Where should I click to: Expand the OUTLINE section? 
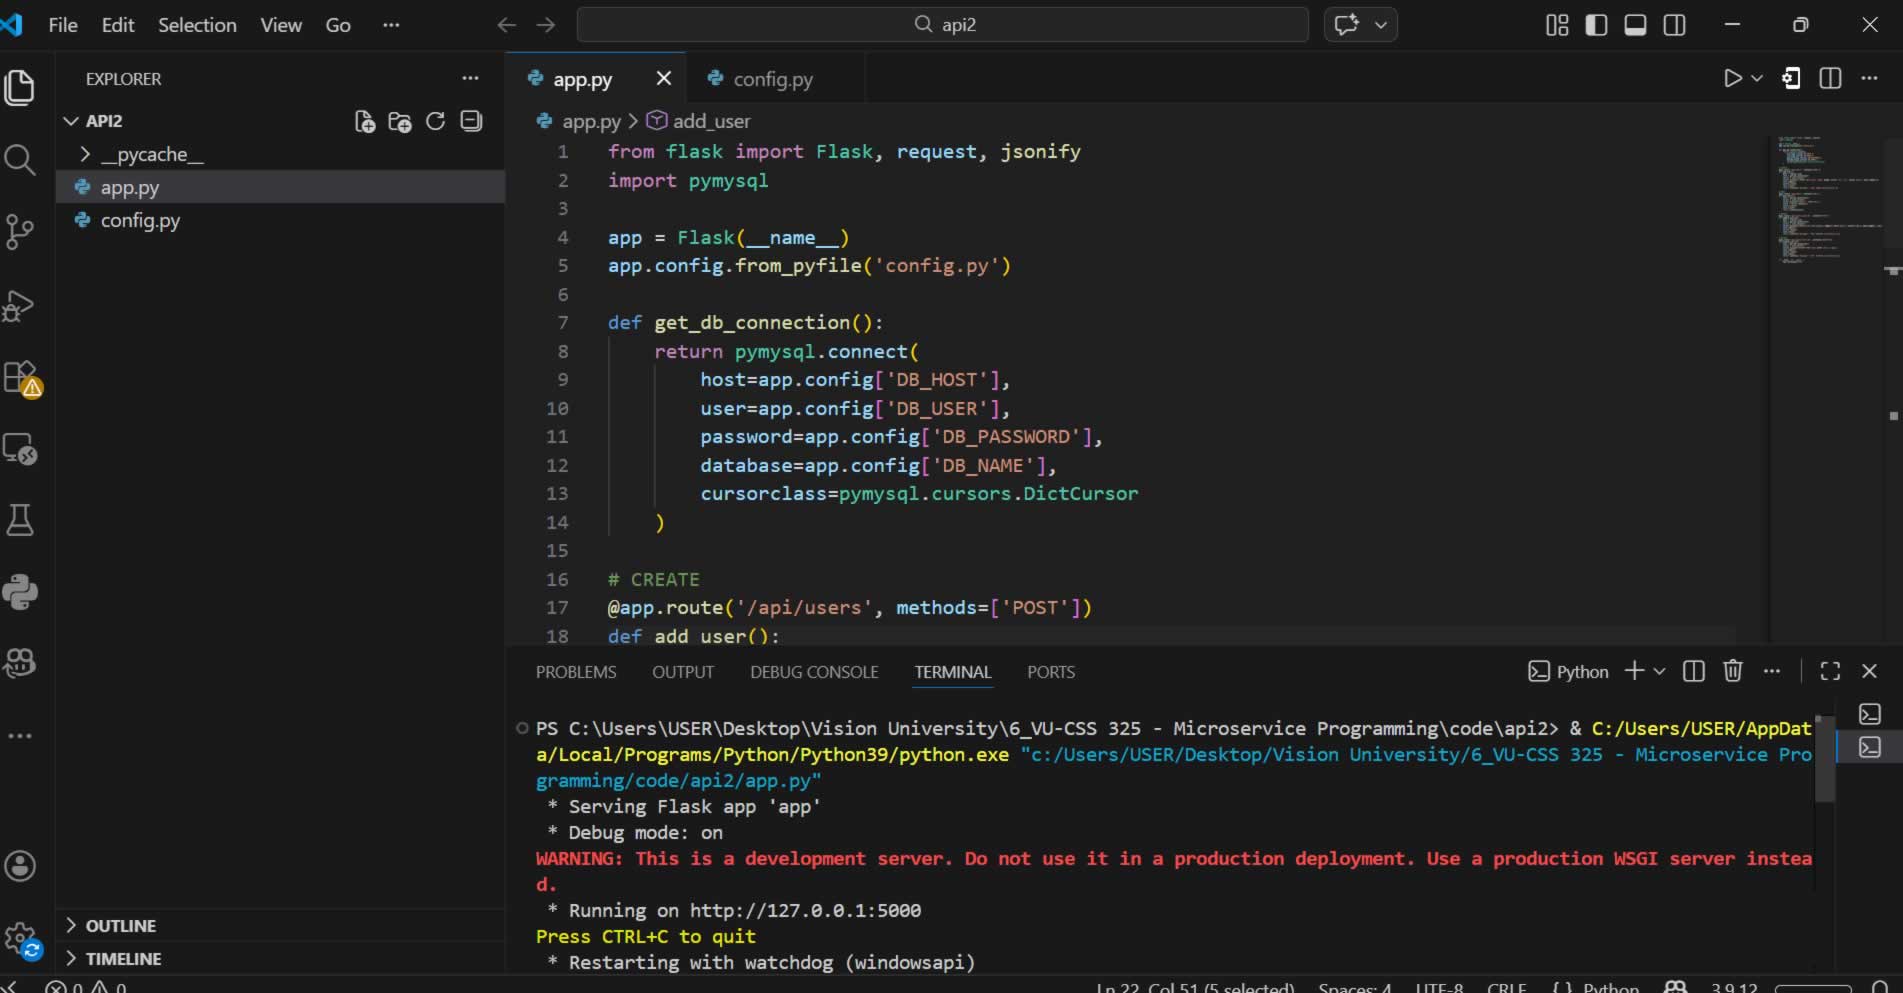click(x=120, y=926)
